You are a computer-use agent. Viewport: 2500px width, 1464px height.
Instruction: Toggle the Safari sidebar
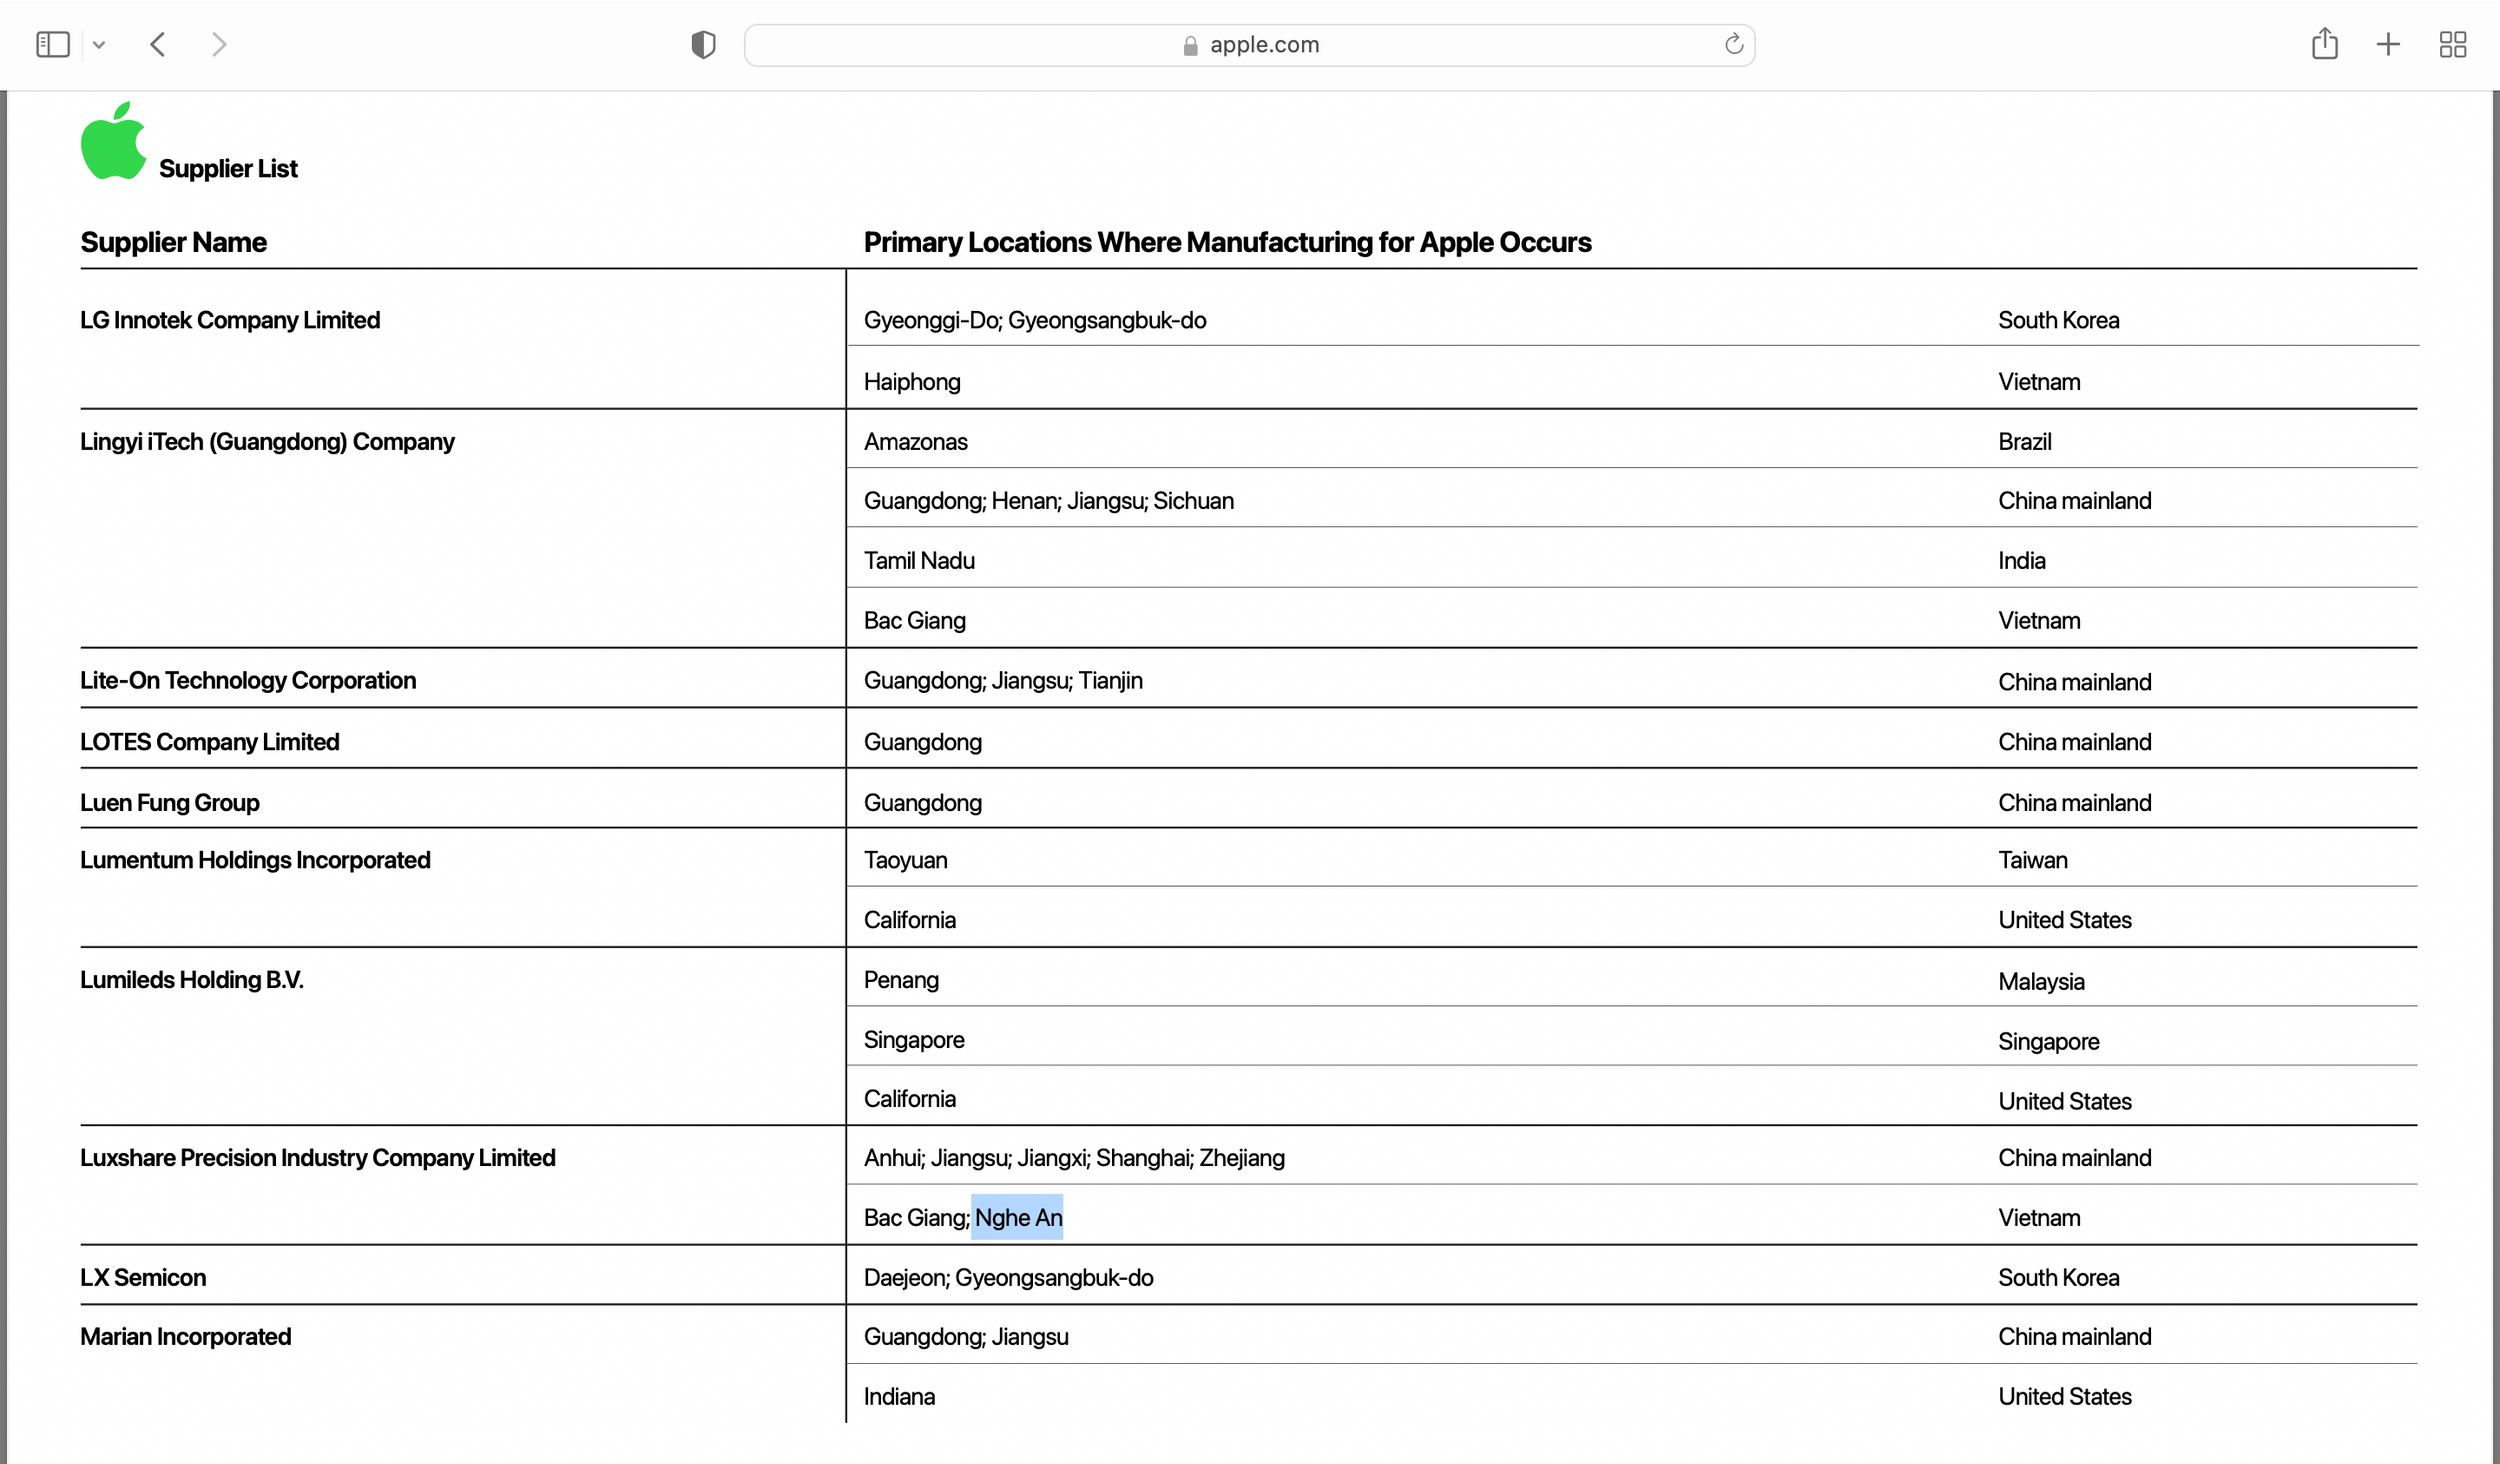point(52,44)
